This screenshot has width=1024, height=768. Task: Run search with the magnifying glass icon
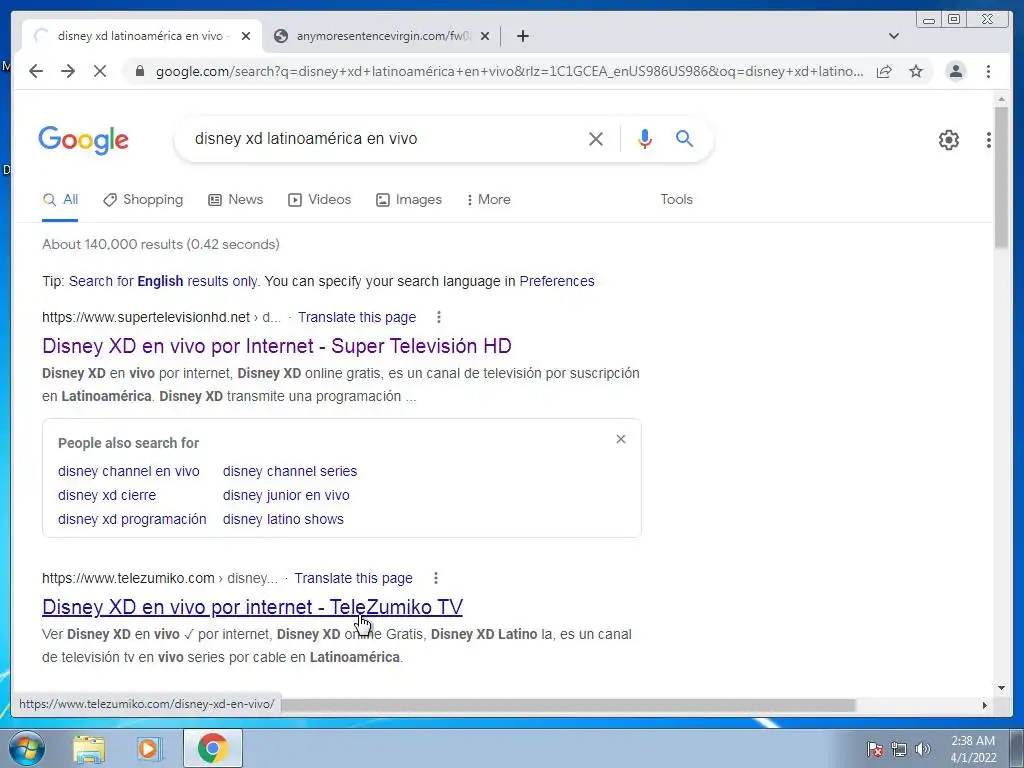(x=684, y=138)
